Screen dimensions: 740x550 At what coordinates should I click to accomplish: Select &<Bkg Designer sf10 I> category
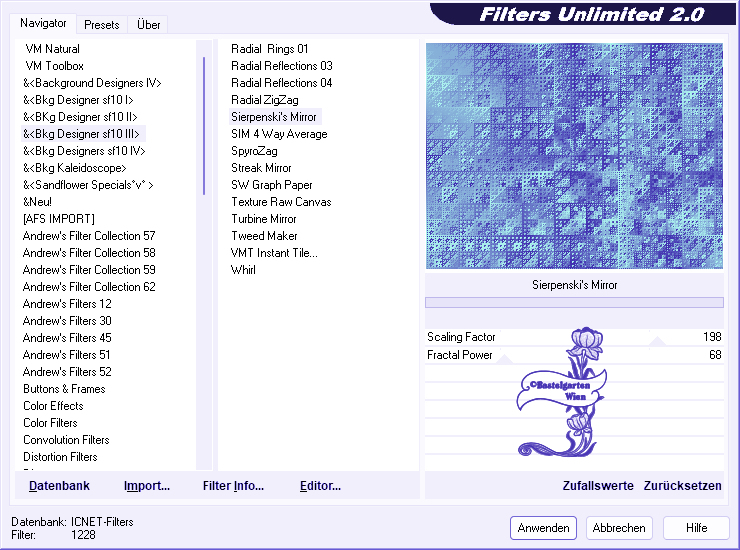[x=78, y=100]
